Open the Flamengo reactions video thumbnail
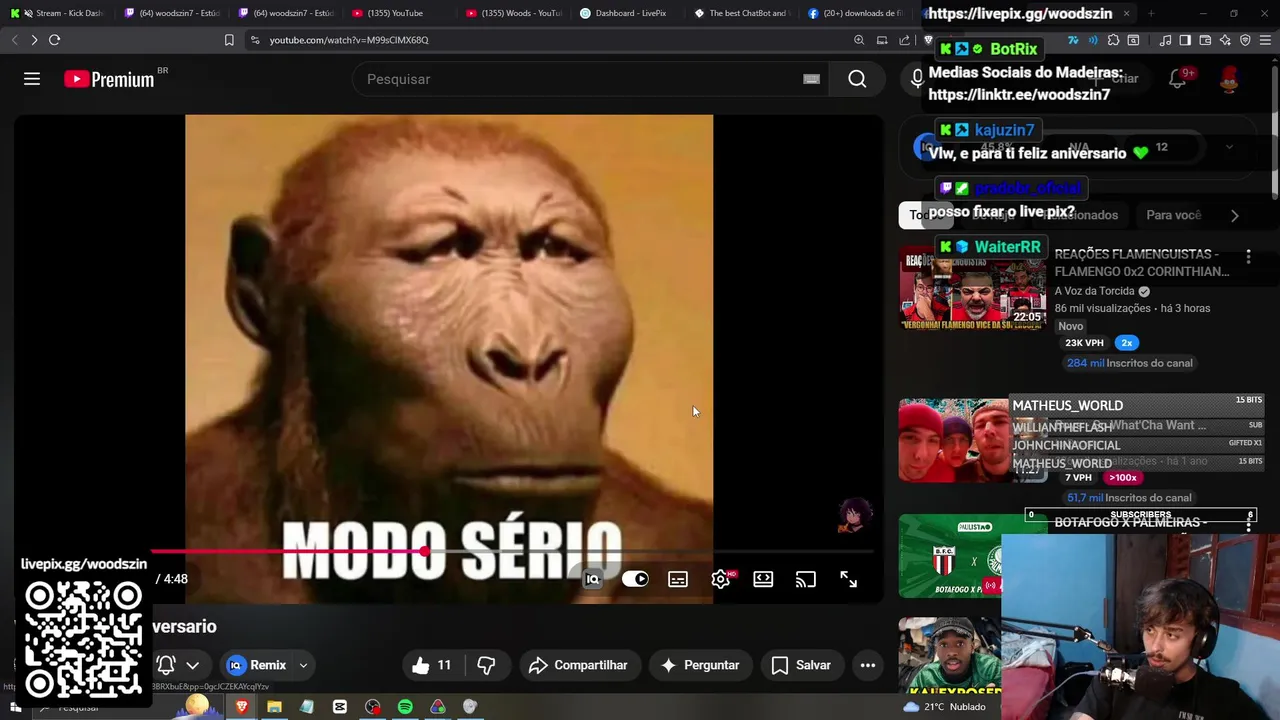Image resolution: width=1280 pixels, height=720 pixels. tap(972, 287)
